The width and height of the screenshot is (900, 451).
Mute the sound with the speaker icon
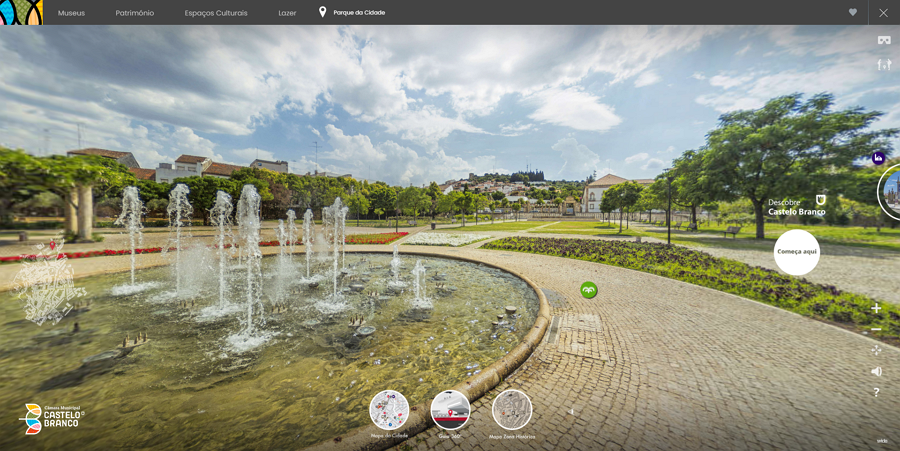876,371
